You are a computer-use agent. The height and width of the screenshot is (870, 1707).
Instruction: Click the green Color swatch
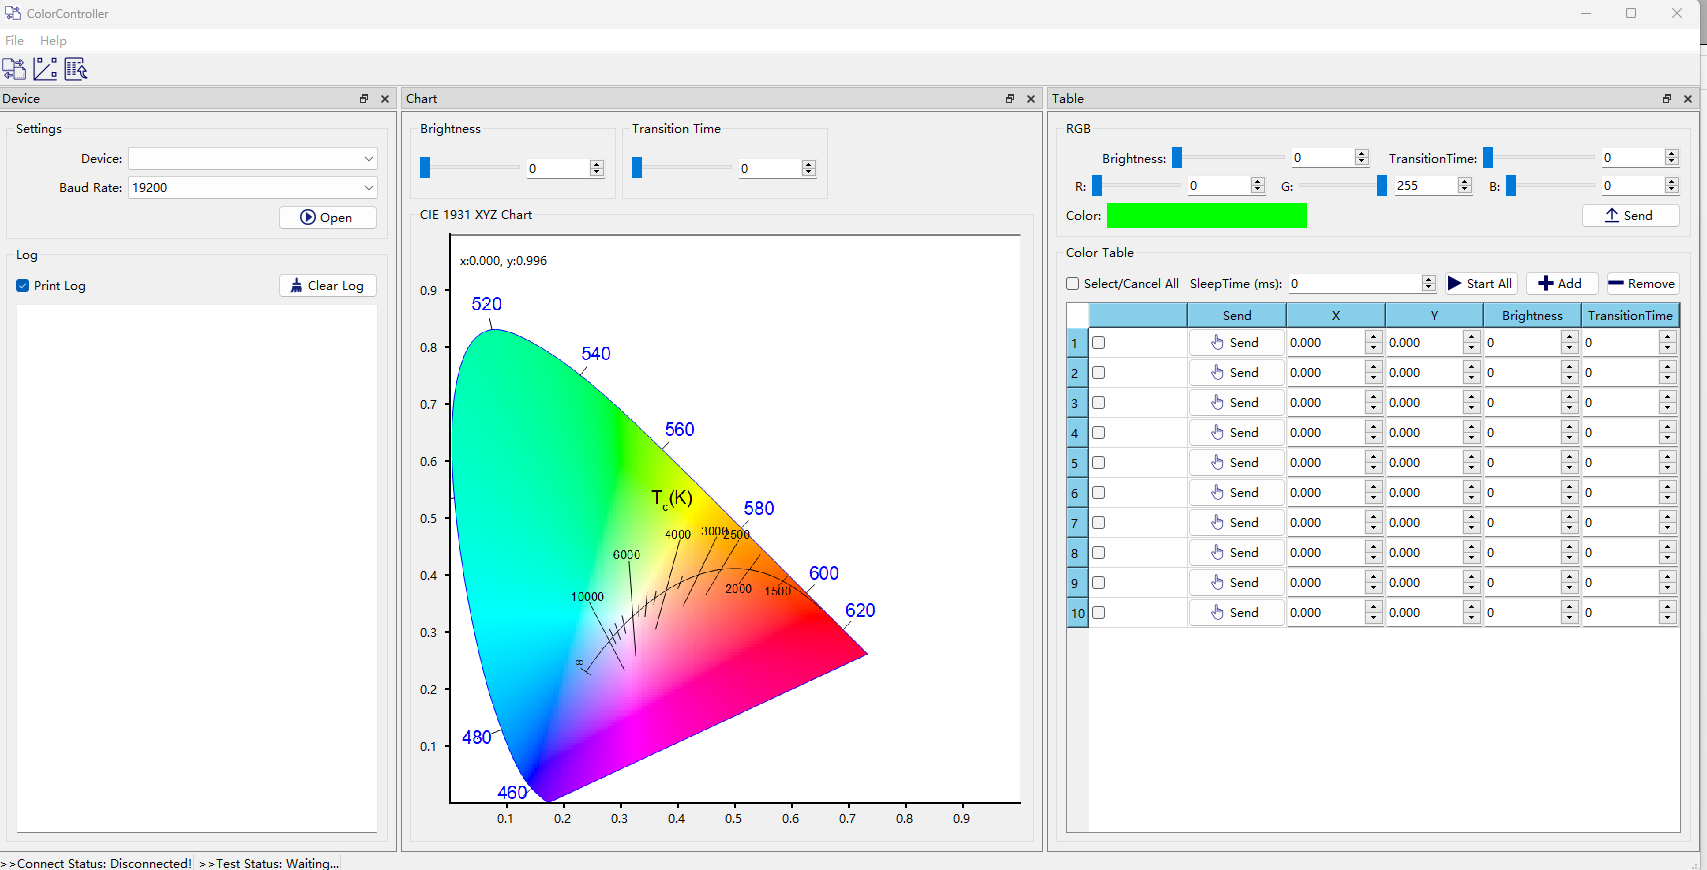1206,216
